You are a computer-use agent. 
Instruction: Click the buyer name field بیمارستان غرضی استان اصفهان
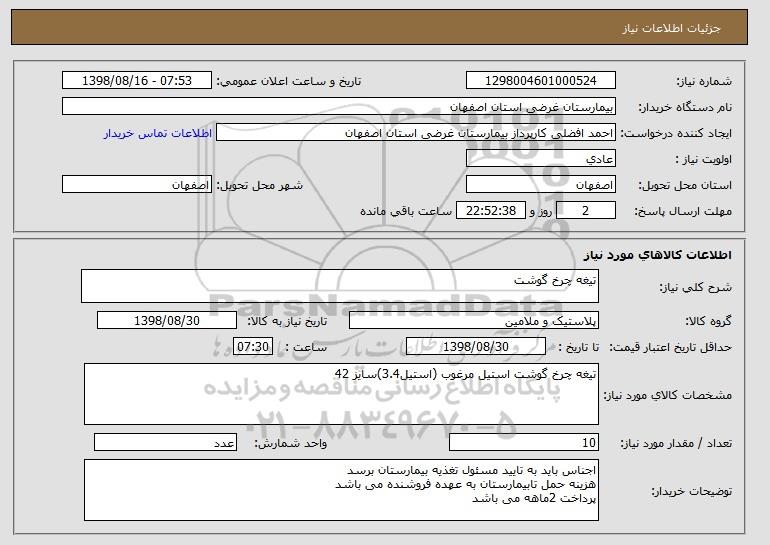(339, 107)
